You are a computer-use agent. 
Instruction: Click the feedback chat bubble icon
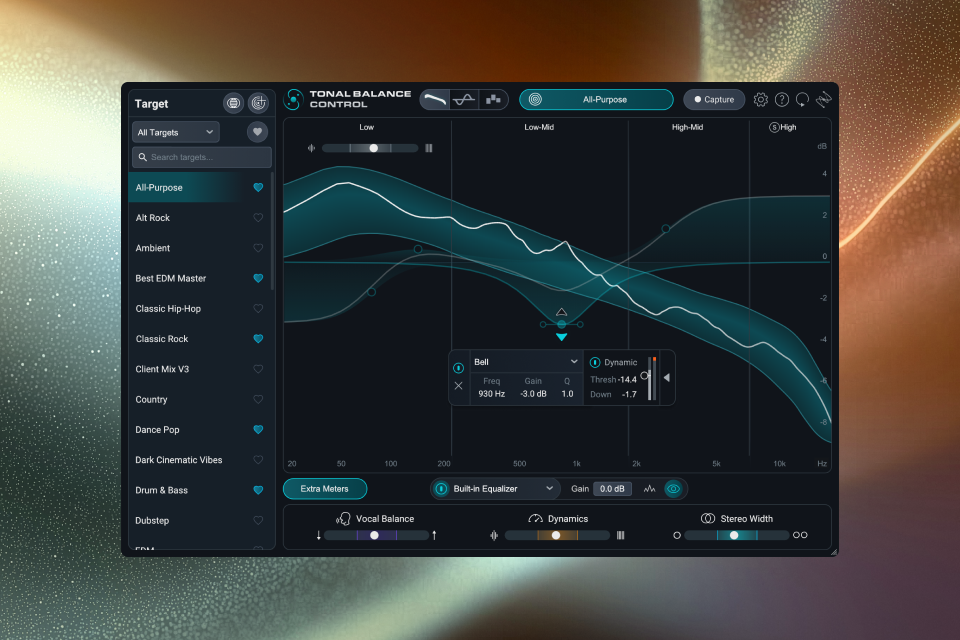pos(803,100)
